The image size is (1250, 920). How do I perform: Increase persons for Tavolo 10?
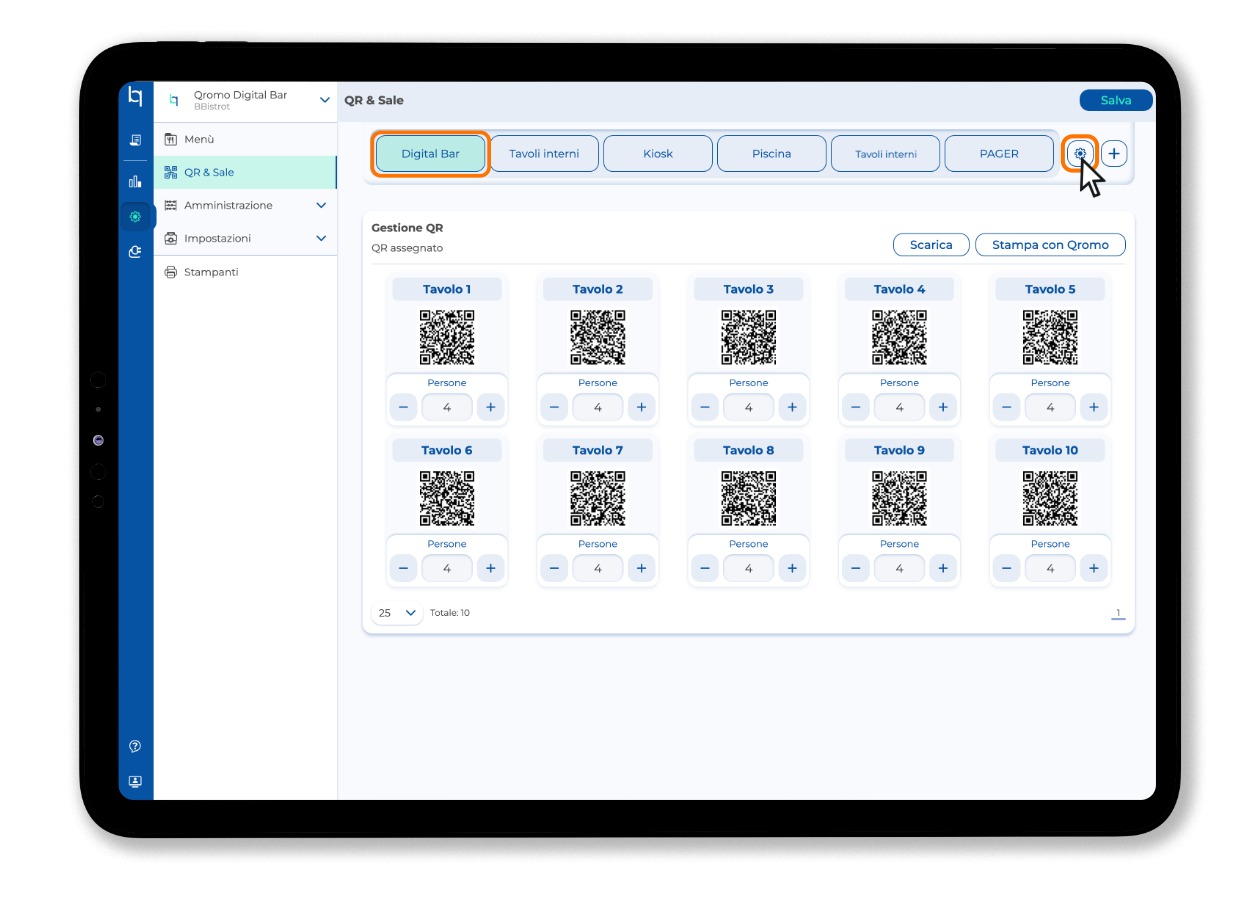pyautogui.click(x=1094, y=568)
